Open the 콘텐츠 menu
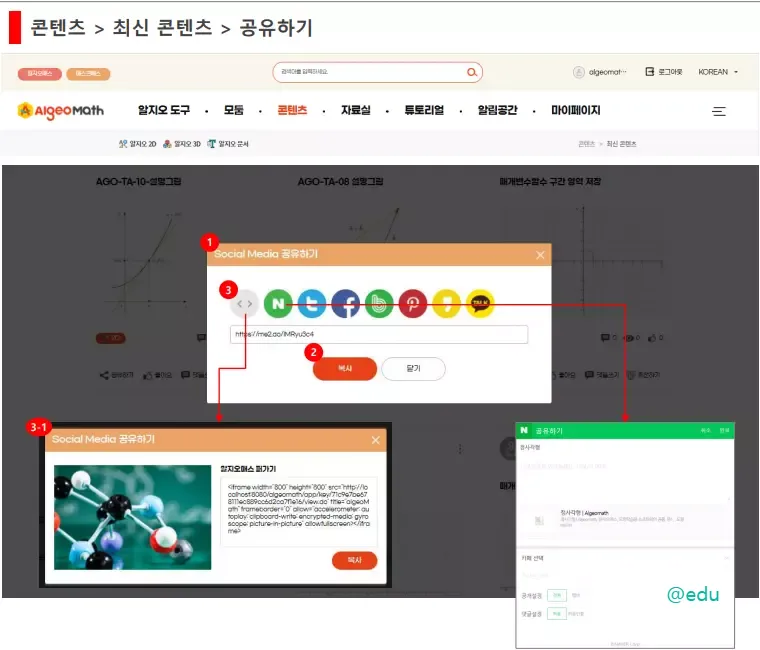The width and height of the screenshot is (760, 650). pos(292,110)
